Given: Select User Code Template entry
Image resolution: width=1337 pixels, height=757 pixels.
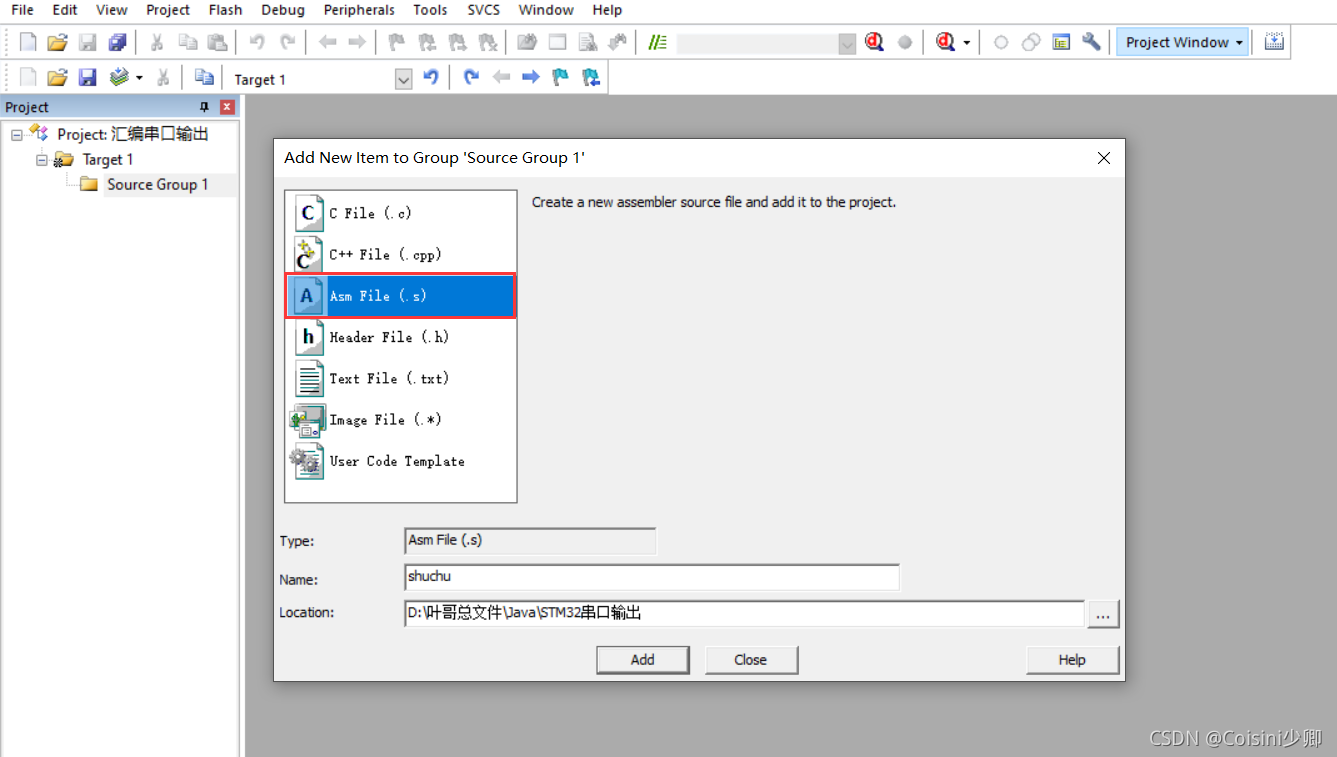Looking at the screenshot, I should [x=400, y=461].
